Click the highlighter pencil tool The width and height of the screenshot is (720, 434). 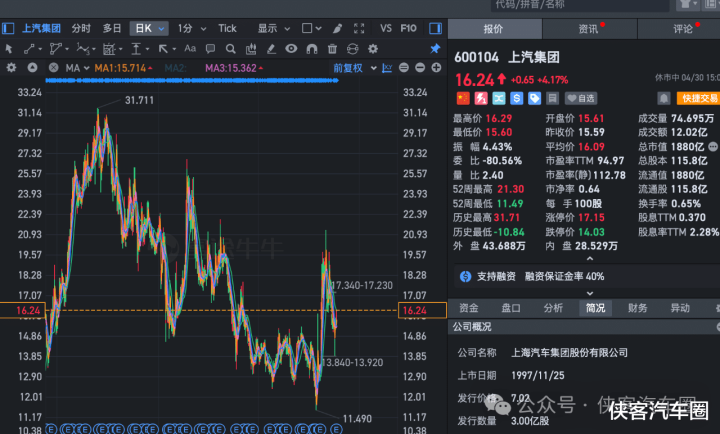[x=271, y=49]
